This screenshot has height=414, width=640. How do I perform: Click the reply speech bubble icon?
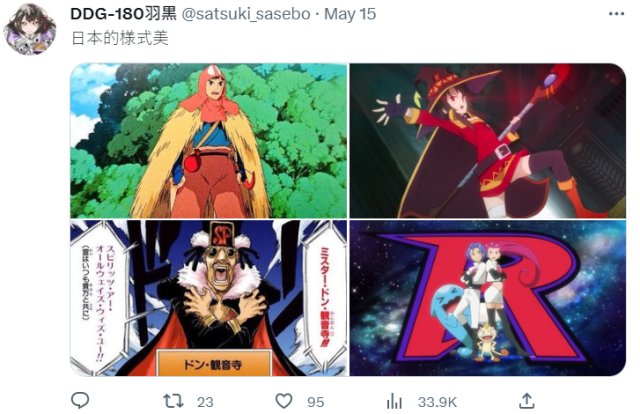[80, 401]
